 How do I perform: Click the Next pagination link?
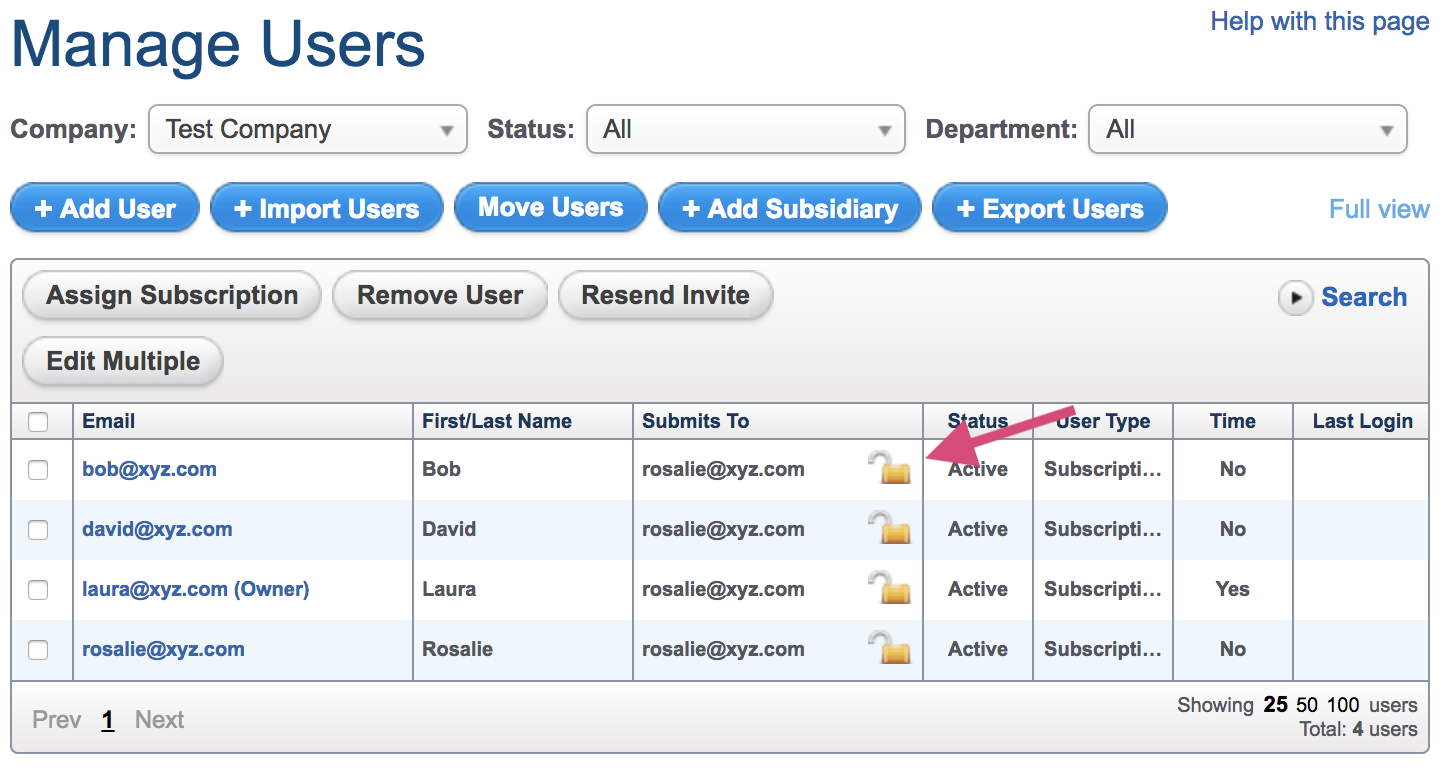coord(160,720)
